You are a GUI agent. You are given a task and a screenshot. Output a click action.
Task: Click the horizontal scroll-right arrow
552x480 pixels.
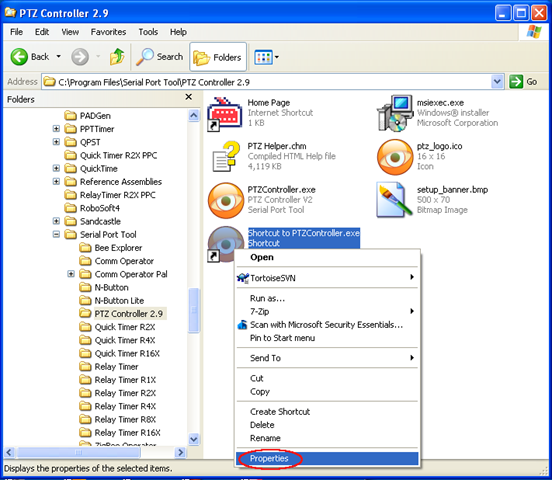(180, 452)
